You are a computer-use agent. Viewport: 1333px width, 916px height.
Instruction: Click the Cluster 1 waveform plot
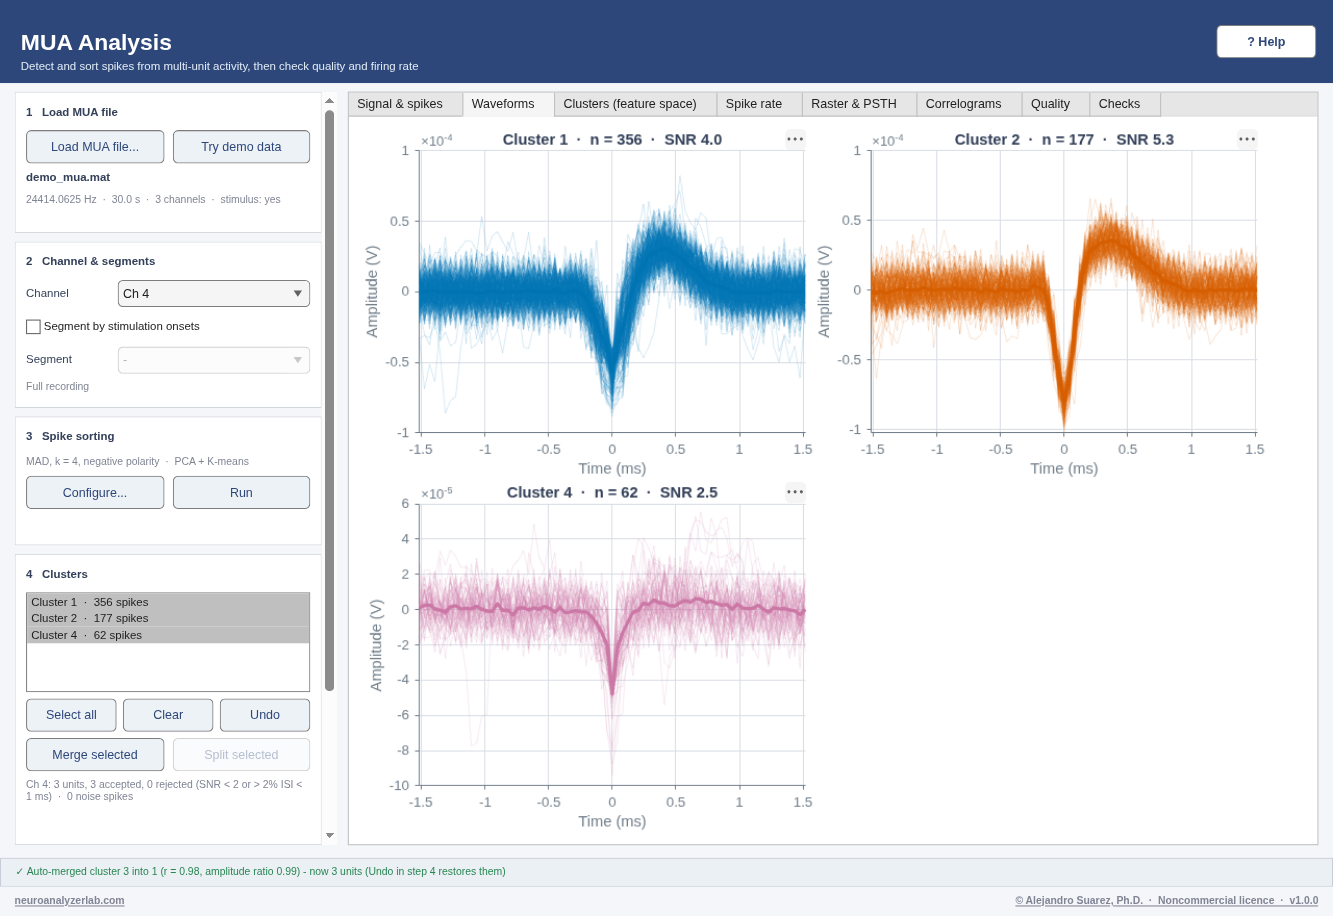coord(612,292)
